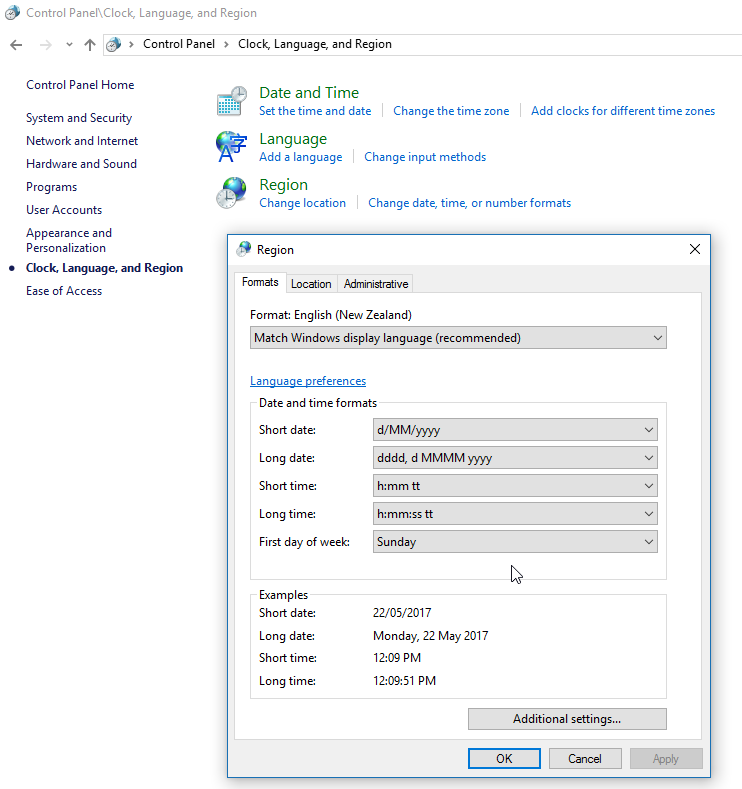Switch to the Formats tab

tap(260, 282)
